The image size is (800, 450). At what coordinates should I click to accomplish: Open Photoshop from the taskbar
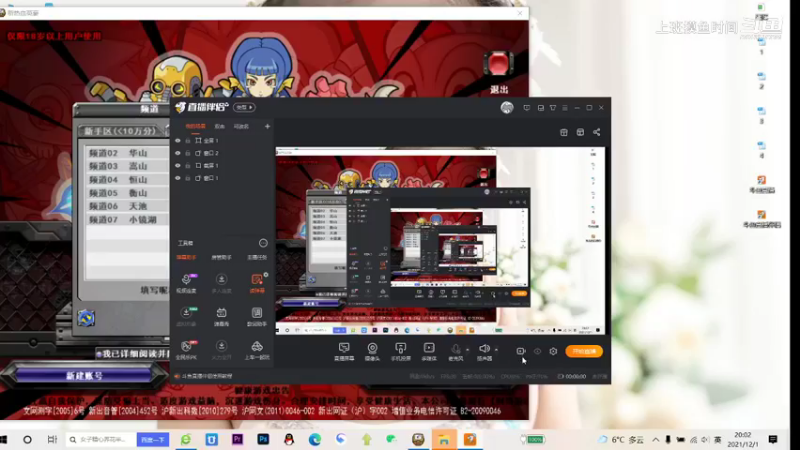pyautogui.click(x=263, y=439)
